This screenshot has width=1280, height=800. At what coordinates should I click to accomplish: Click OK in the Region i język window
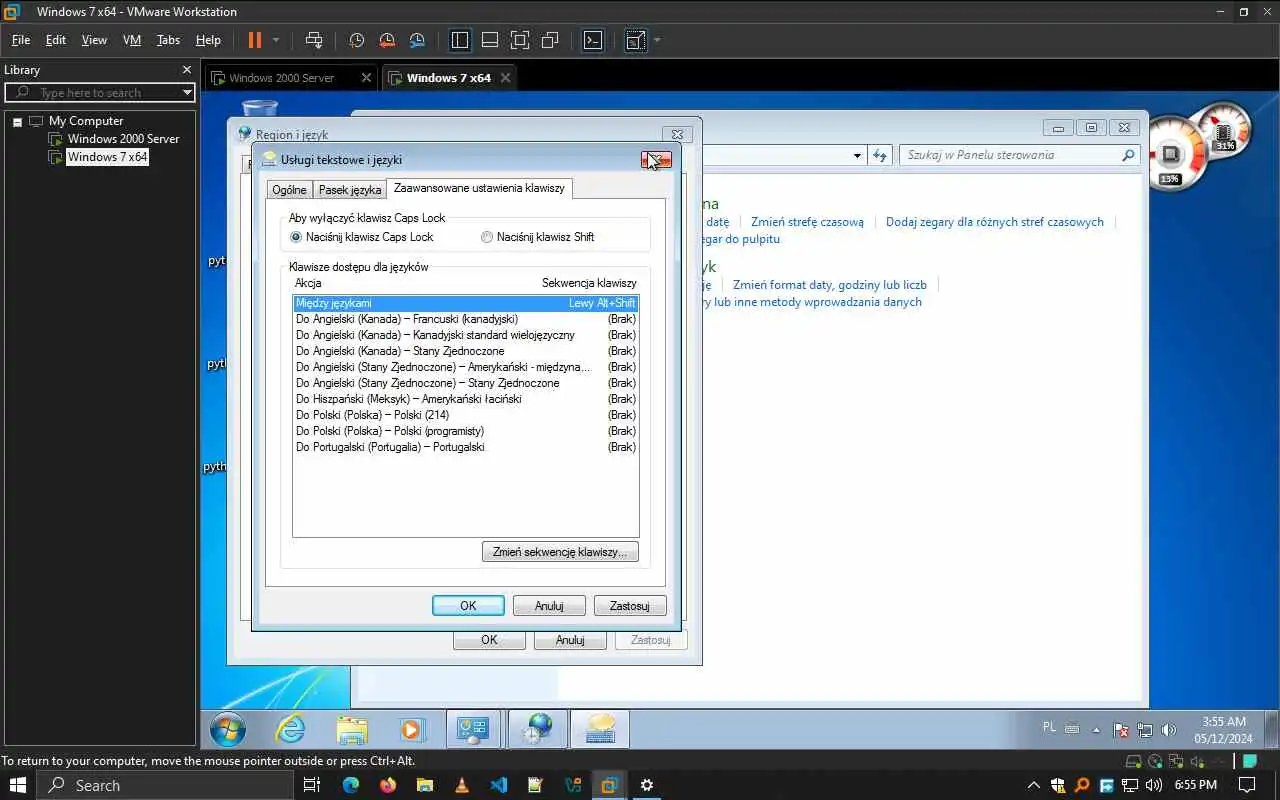pyautogui.click(x=489, y=640)
